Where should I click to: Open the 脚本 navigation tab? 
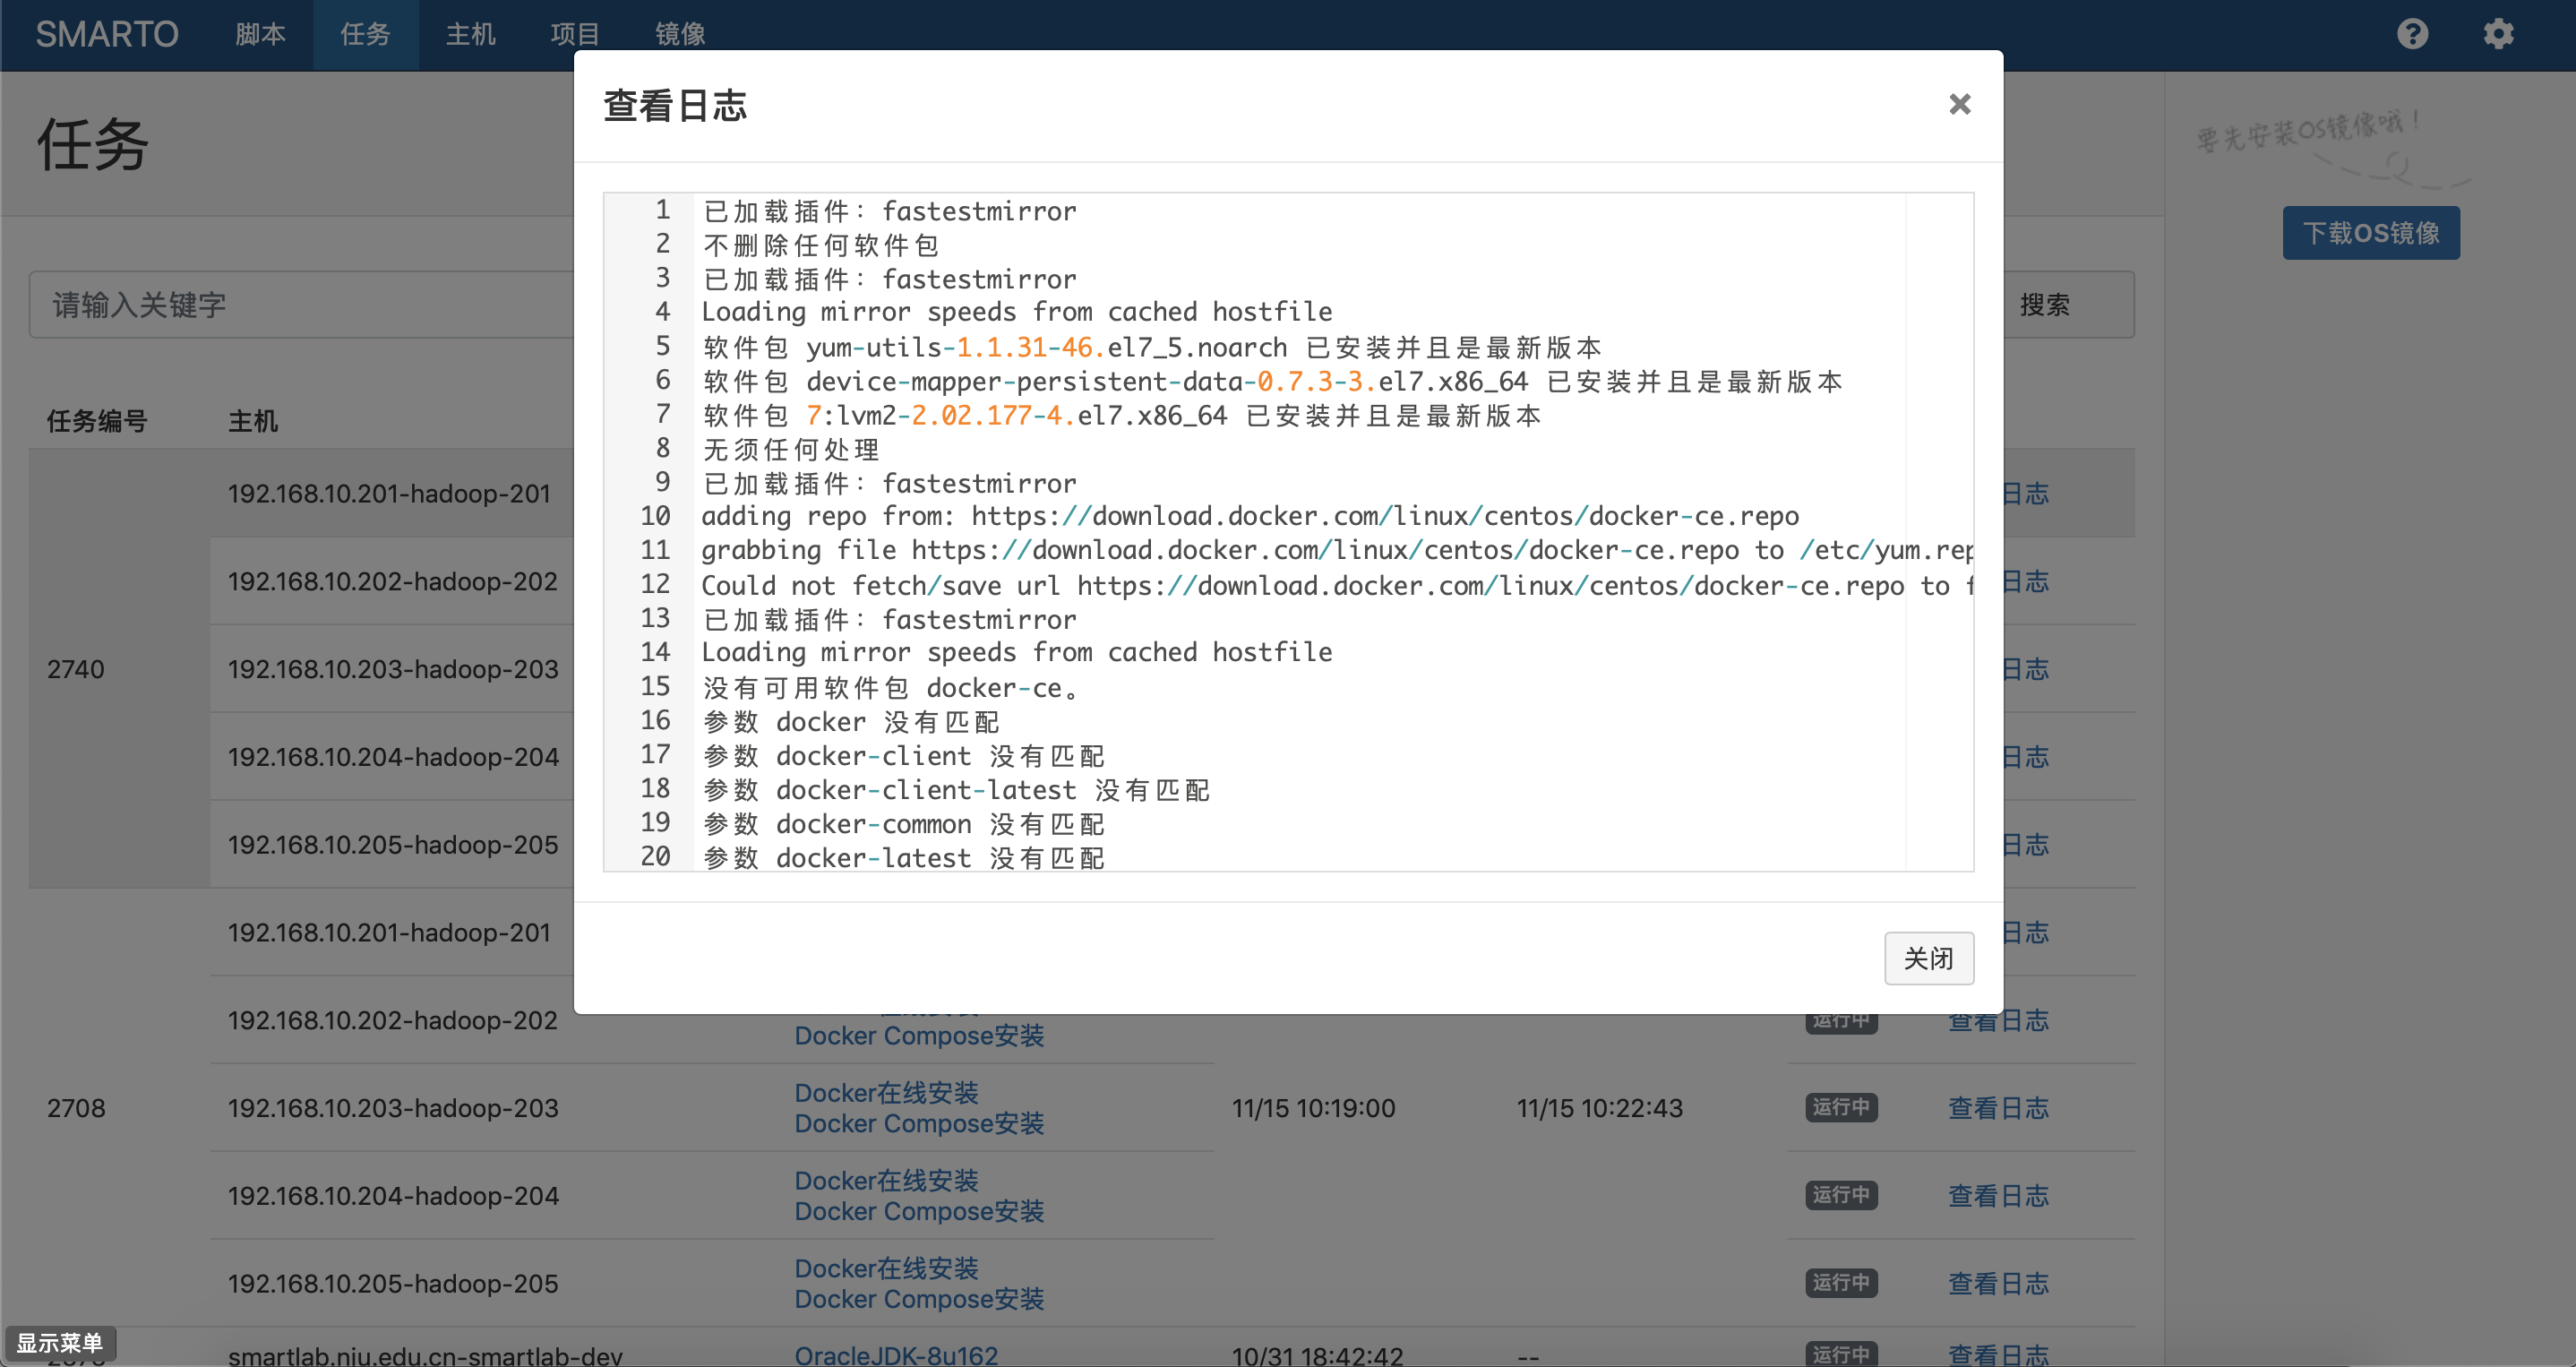(261, 34)
